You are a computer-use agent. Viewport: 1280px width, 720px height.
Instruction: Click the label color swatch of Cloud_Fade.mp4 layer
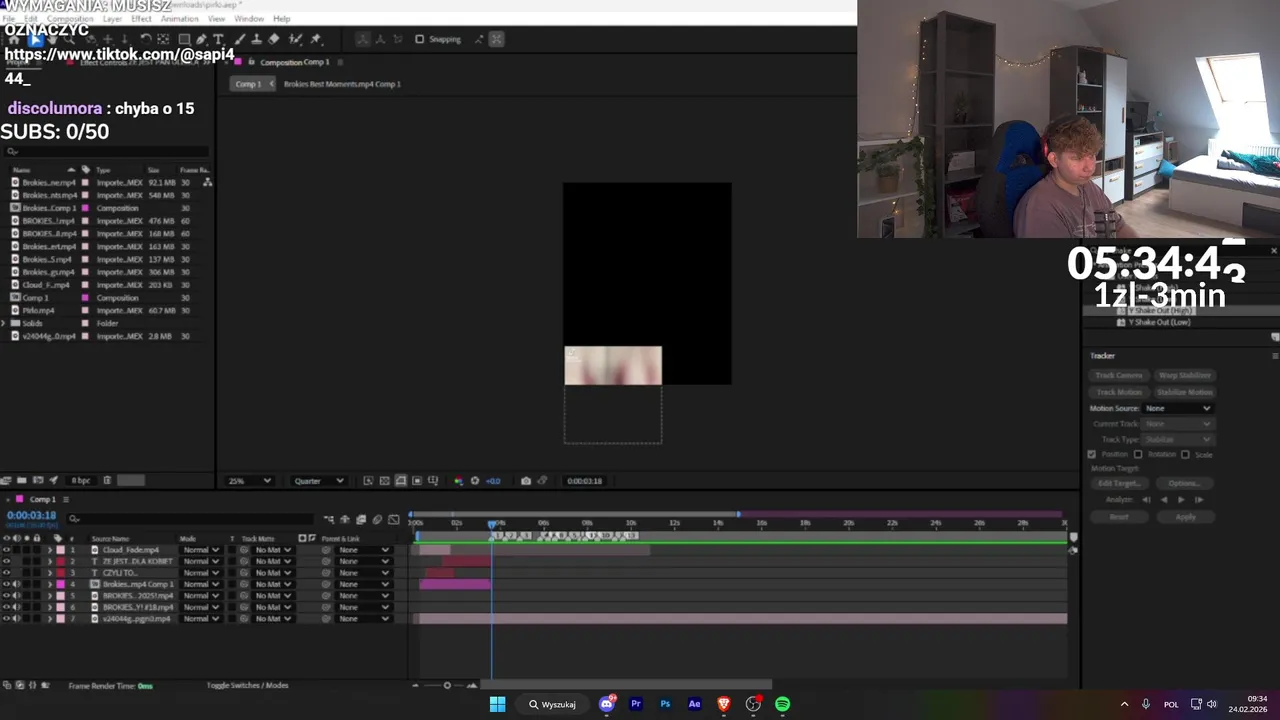(x=60, y=550)
